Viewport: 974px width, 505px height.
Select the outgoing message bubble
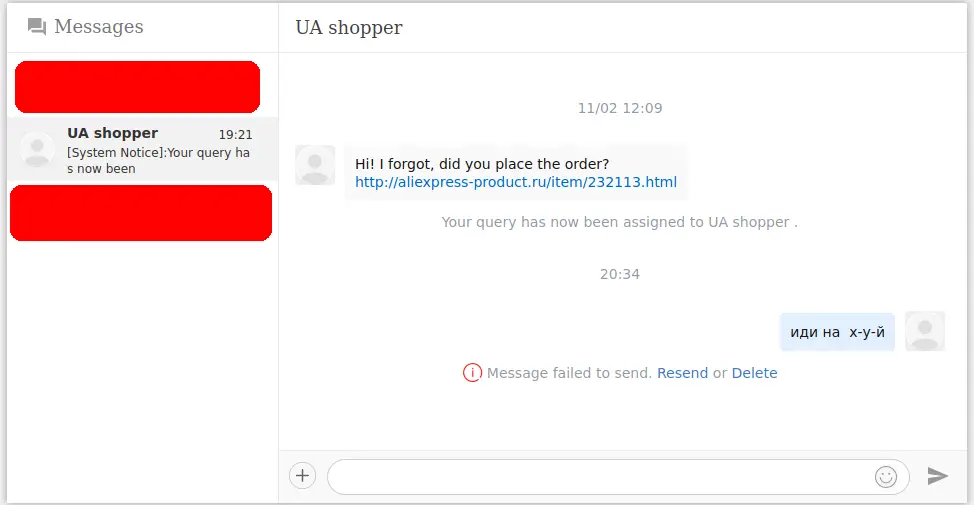tap(837, 332)
